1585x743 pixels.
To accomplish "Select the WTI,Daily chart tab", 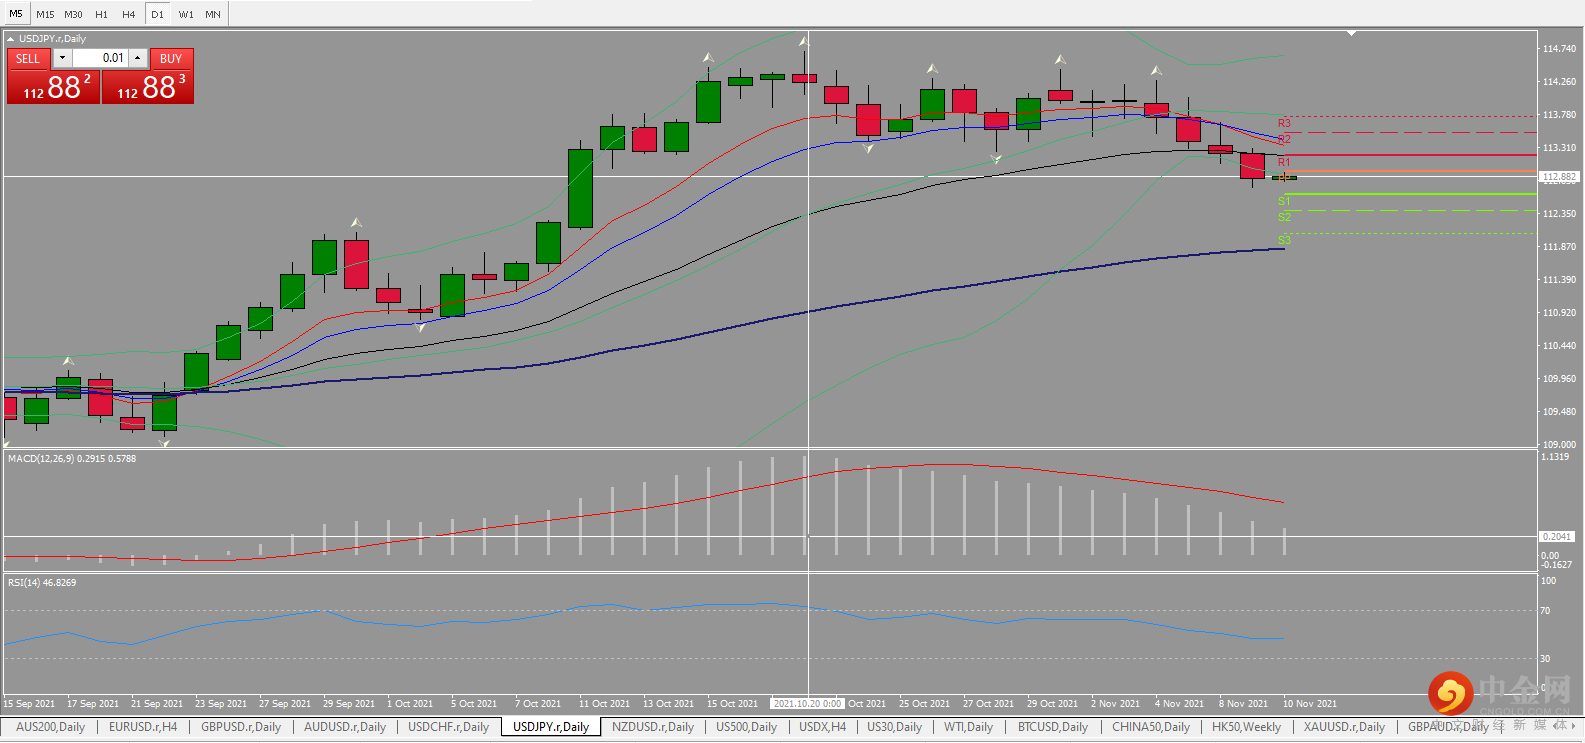I will tap(968, 727).
